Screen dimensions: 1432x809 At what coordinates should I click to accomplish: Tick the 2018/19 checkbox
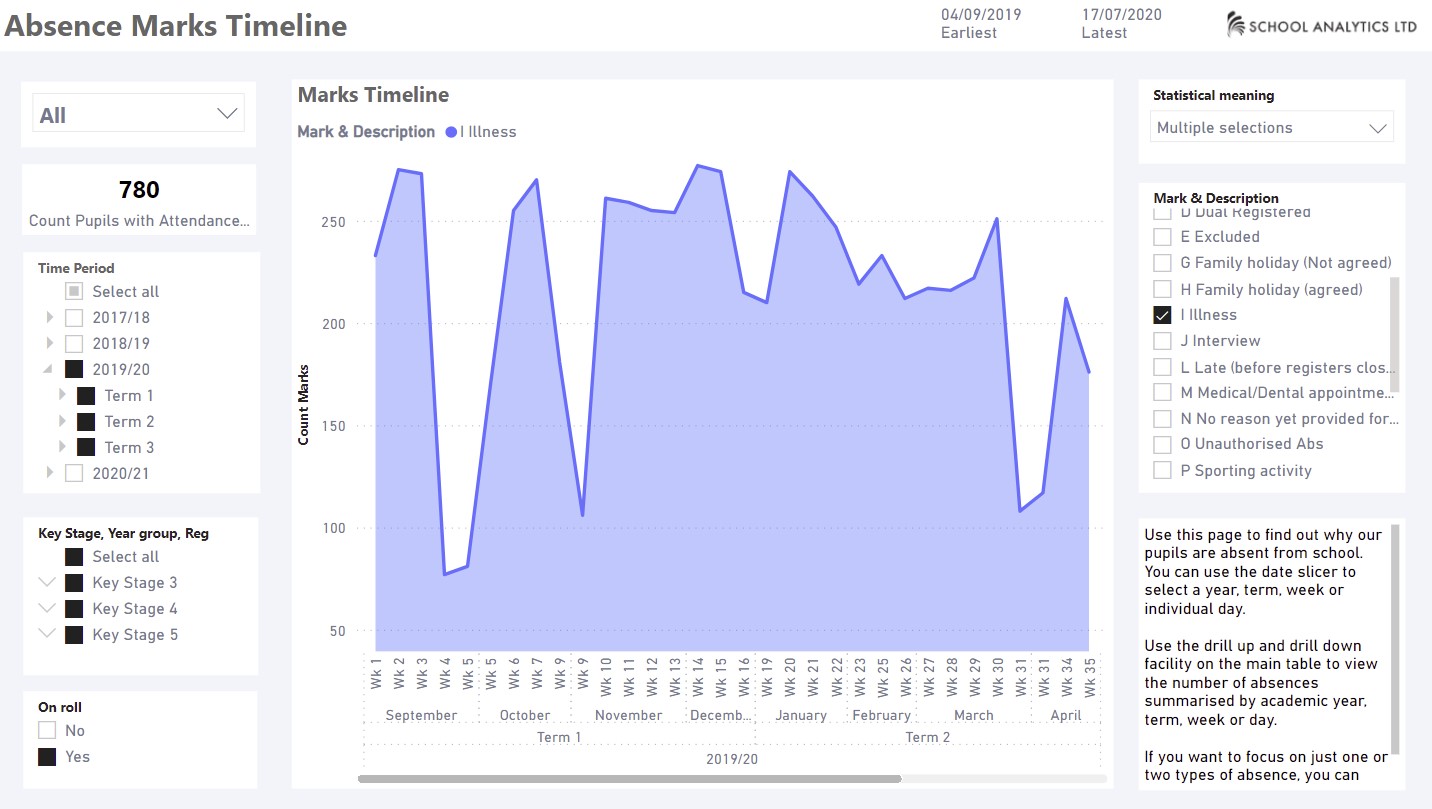74,343
